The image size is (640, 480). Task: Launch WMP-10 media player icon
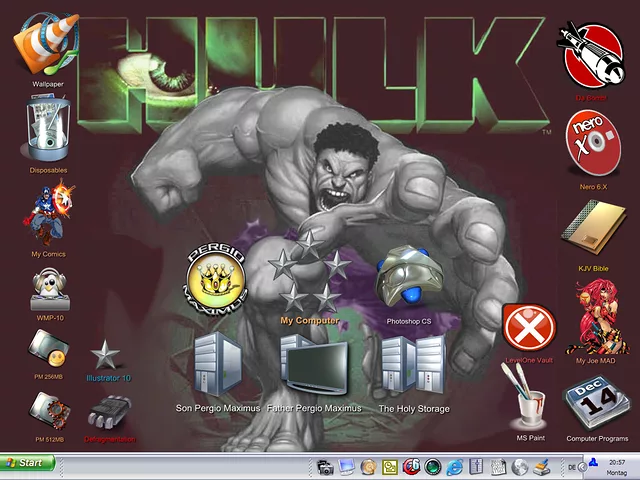pyautogui.click(x=48, y=290)
